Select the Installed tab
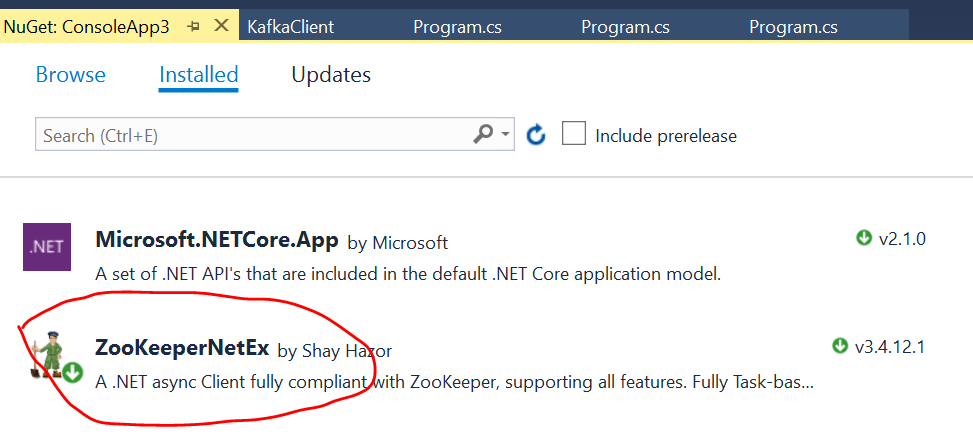This screenshot has width=973, height=436. (x=198, y=74)
